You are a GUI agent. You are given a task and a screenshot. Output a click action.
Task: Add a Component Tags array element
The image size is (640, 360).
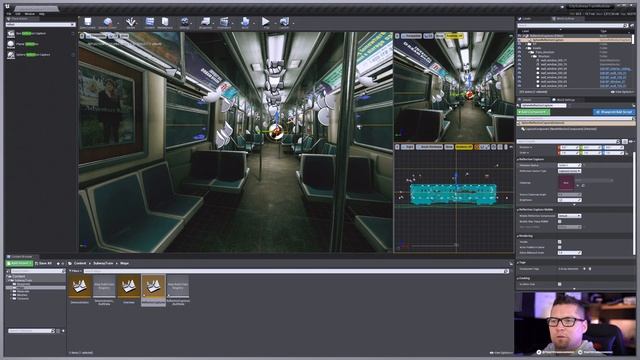tap(584, 269)
